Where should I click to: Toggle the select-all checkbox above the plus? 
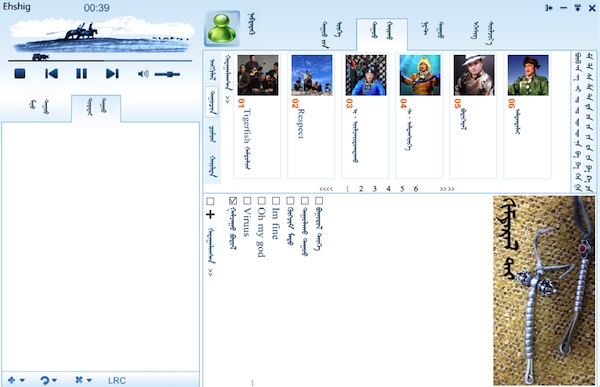[x=210, y=201]
